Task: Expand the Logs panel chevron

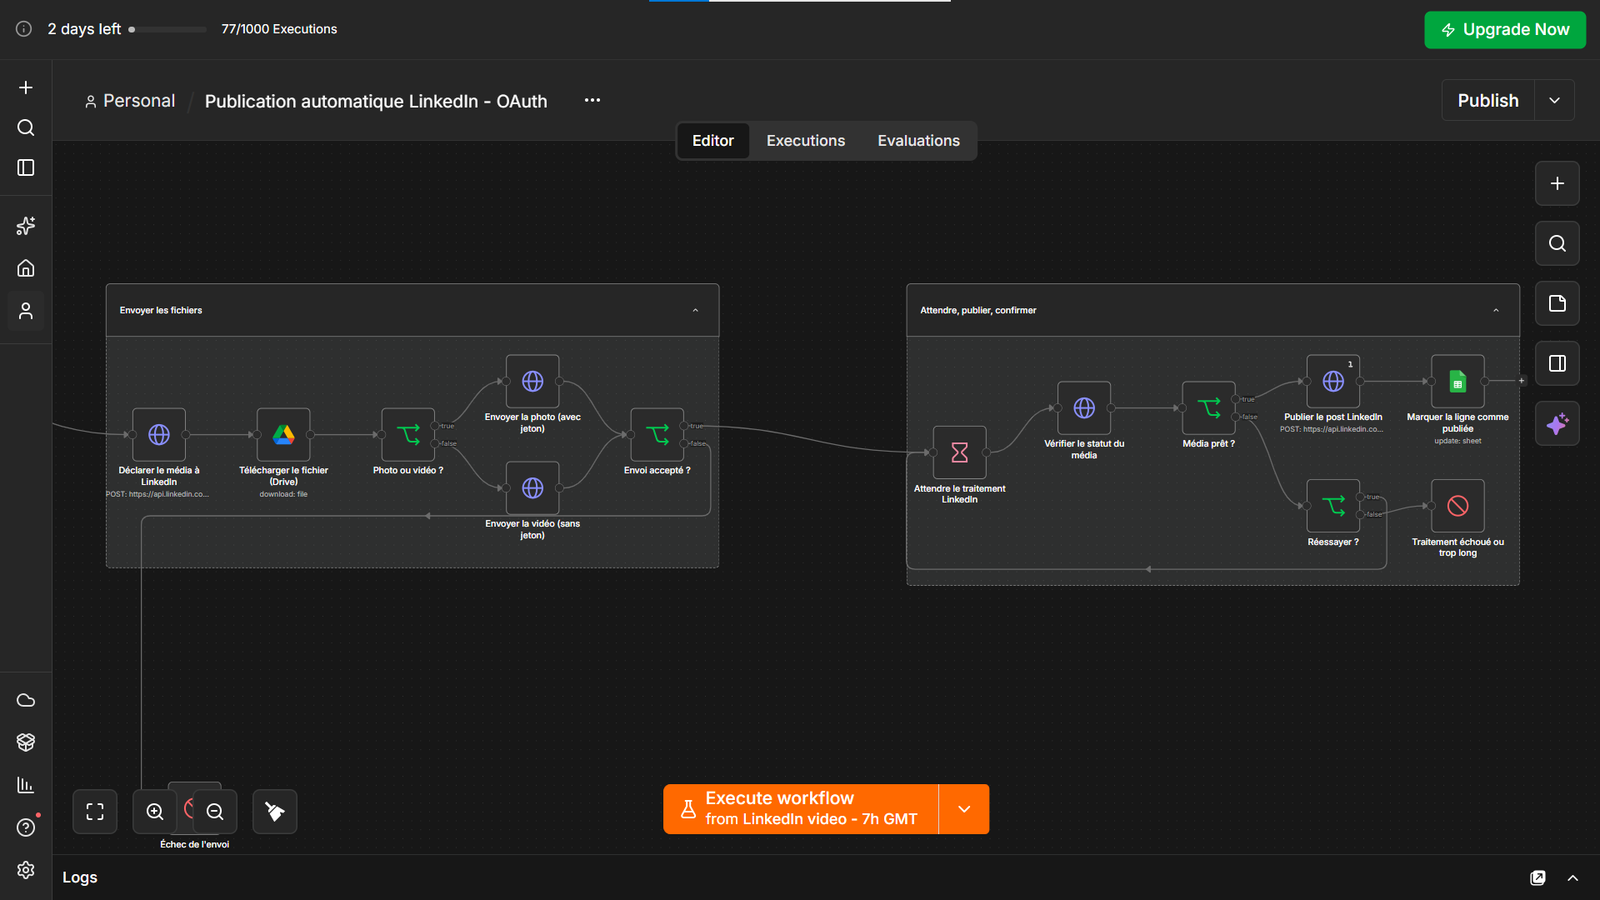Action: (1573, 878)
